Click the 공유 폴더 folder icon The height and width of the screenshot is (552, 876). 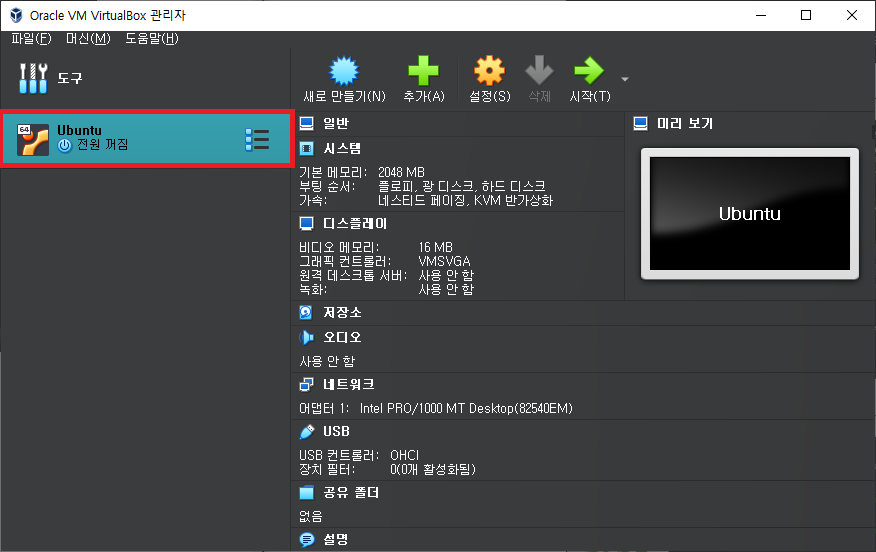click(x=307, y=493)
